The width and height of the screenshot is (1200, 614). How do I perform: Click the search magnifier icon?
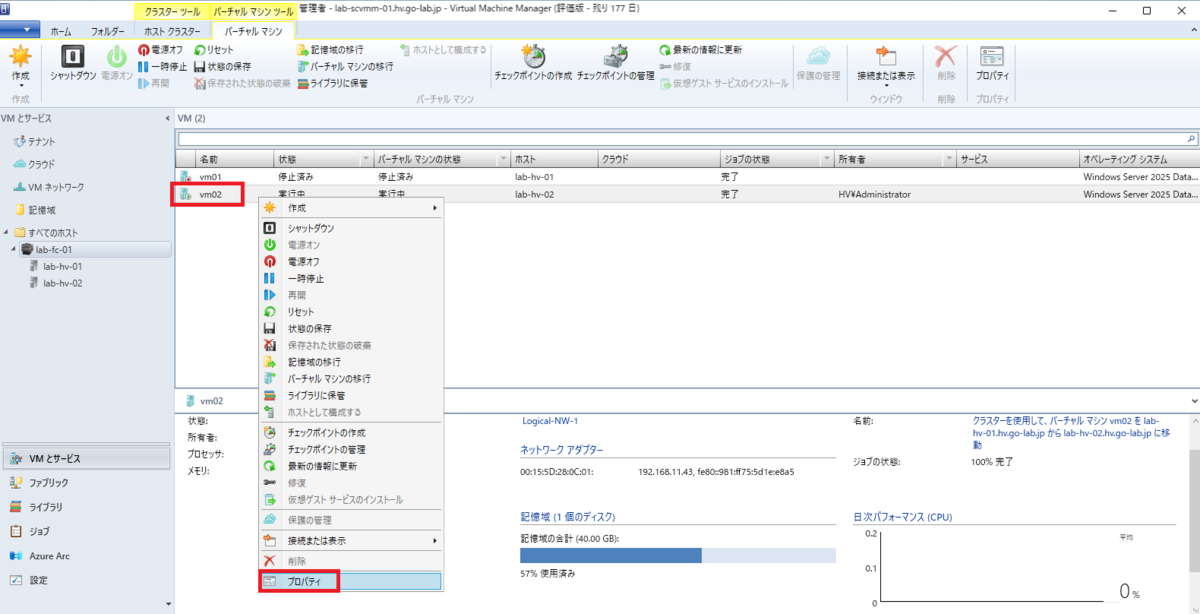(1190, 139)
